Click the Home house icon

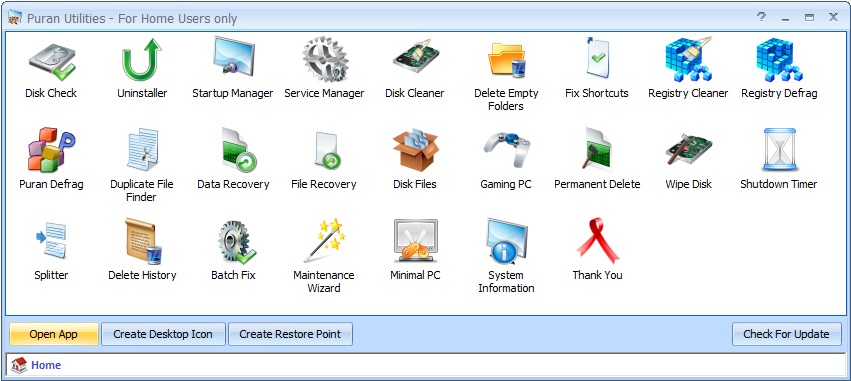coord(19,365)
